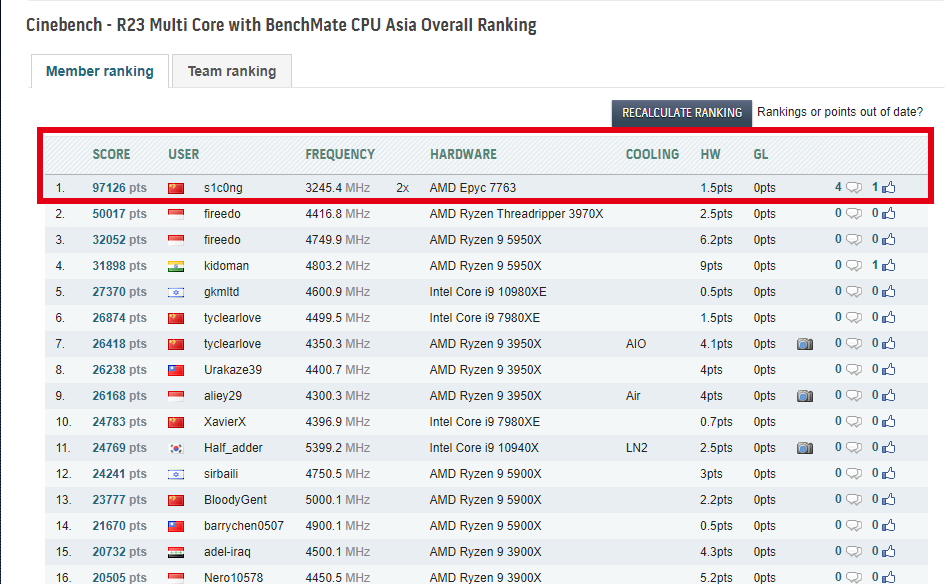Click thumbs-up on Nero10578's row
Viewport: 948px width, 584px height.
tap(888, 577)
